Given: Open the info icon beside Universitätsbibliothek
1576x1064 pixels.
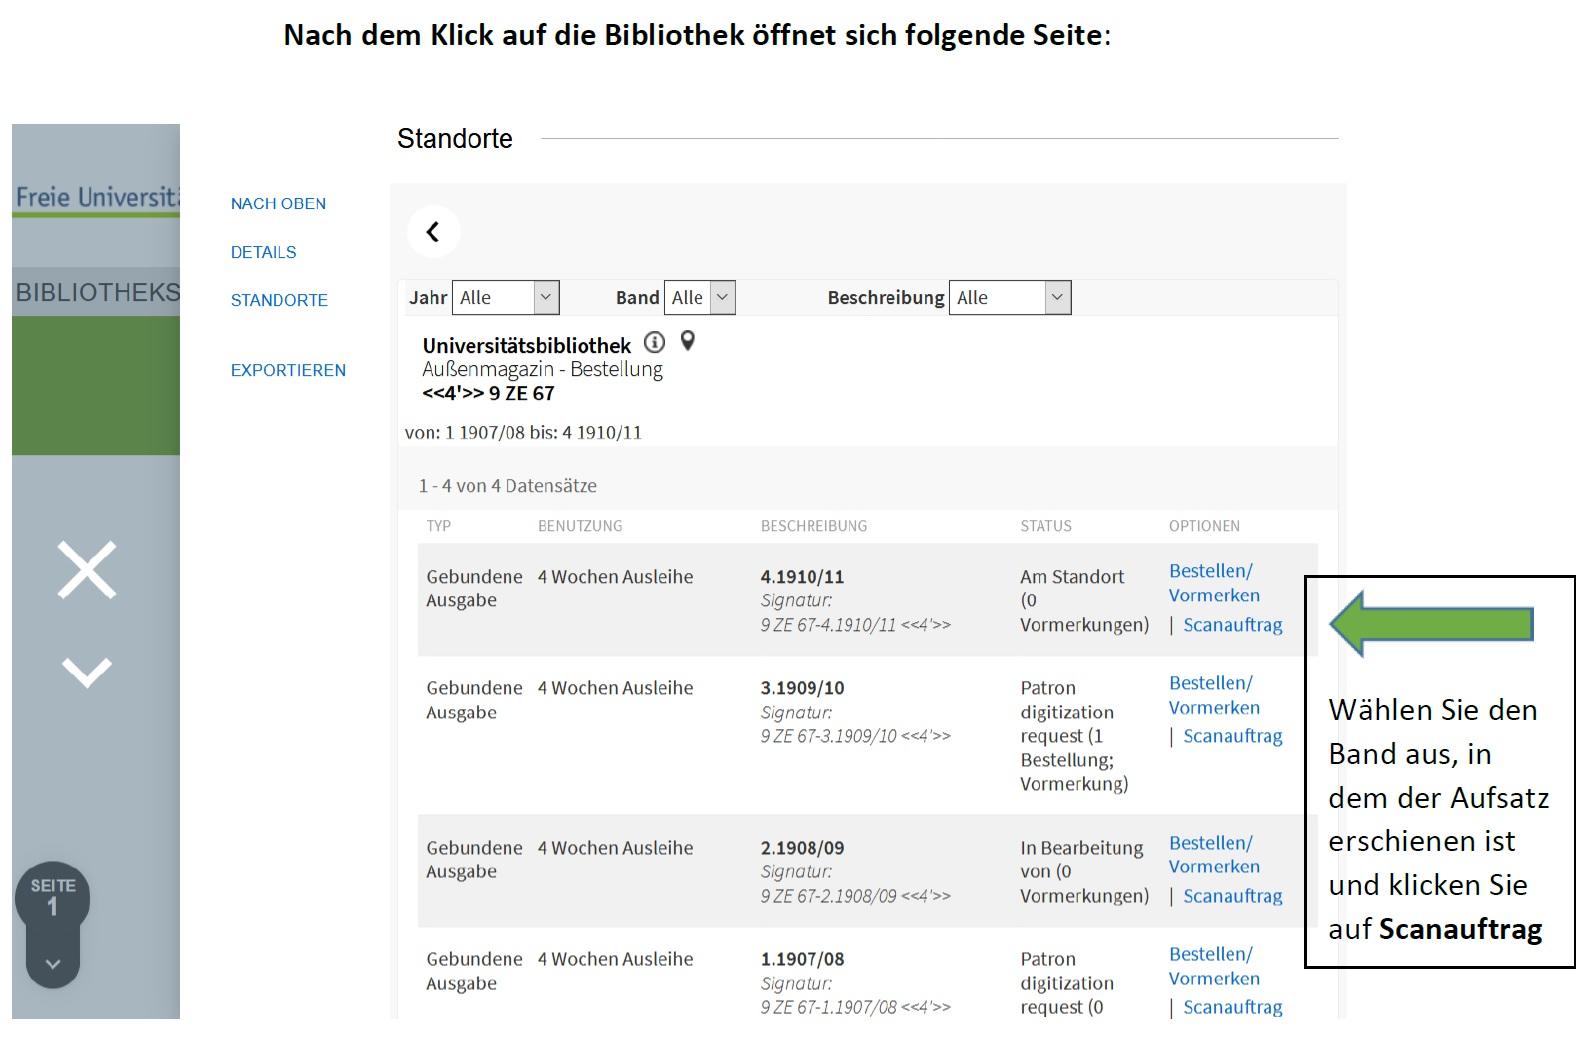Looking at the screenshot, I should 655,344.
